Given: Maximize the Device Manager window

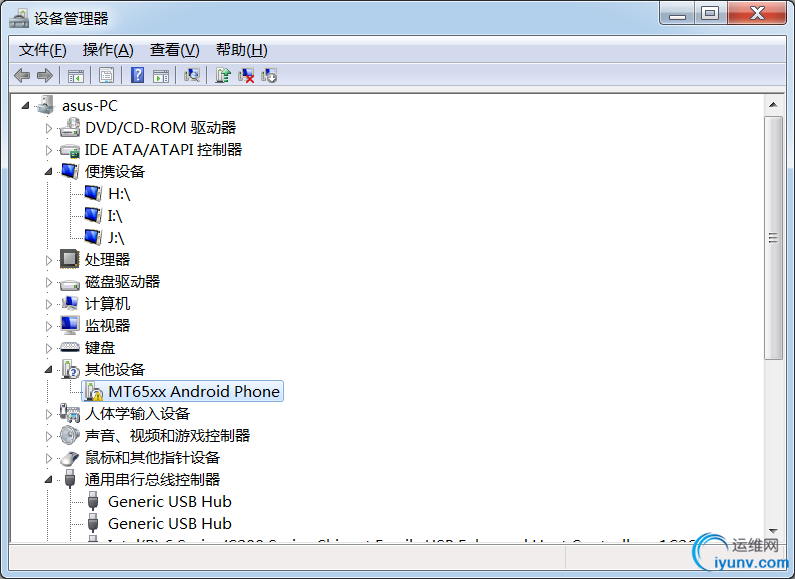Looking at the screenshot, I should [x=710, y=14].
